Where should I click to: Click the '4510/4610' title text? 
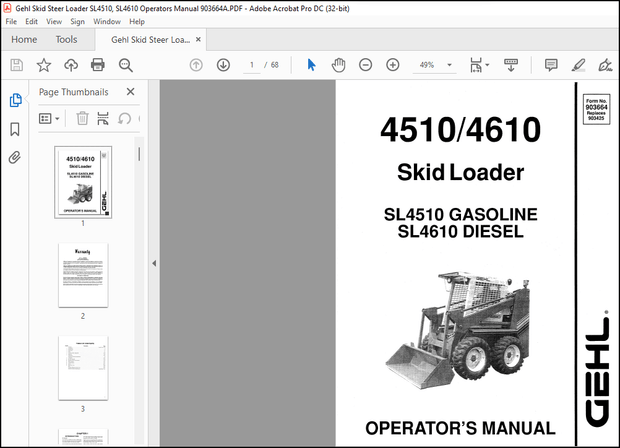pyautogui.click(x=460, y=129)
